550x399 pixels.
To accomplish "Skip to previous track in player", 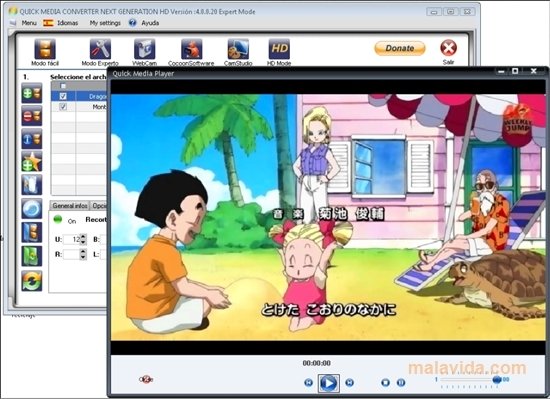I will click(x=308, y=383).
